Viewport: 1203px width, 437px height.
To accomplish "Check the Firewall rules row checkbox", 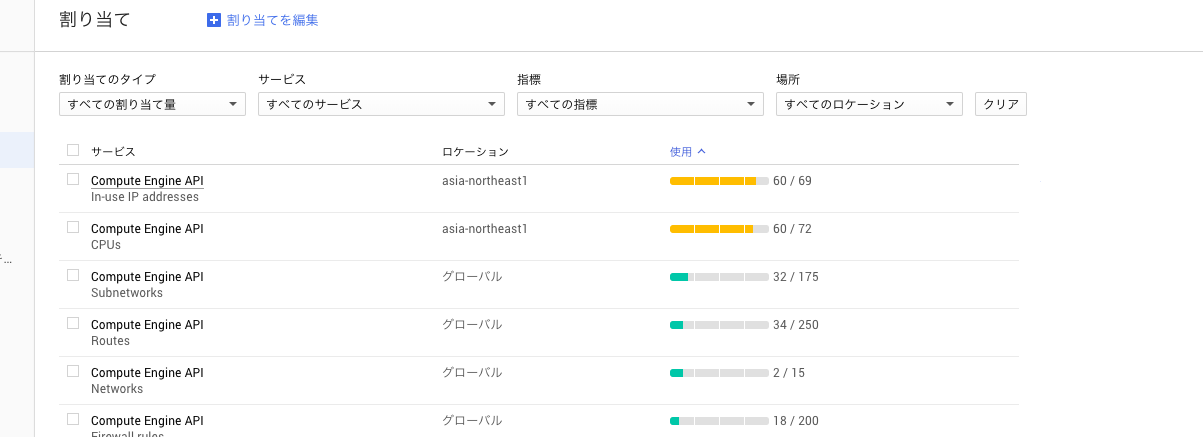I will click(x=73, y=419).
